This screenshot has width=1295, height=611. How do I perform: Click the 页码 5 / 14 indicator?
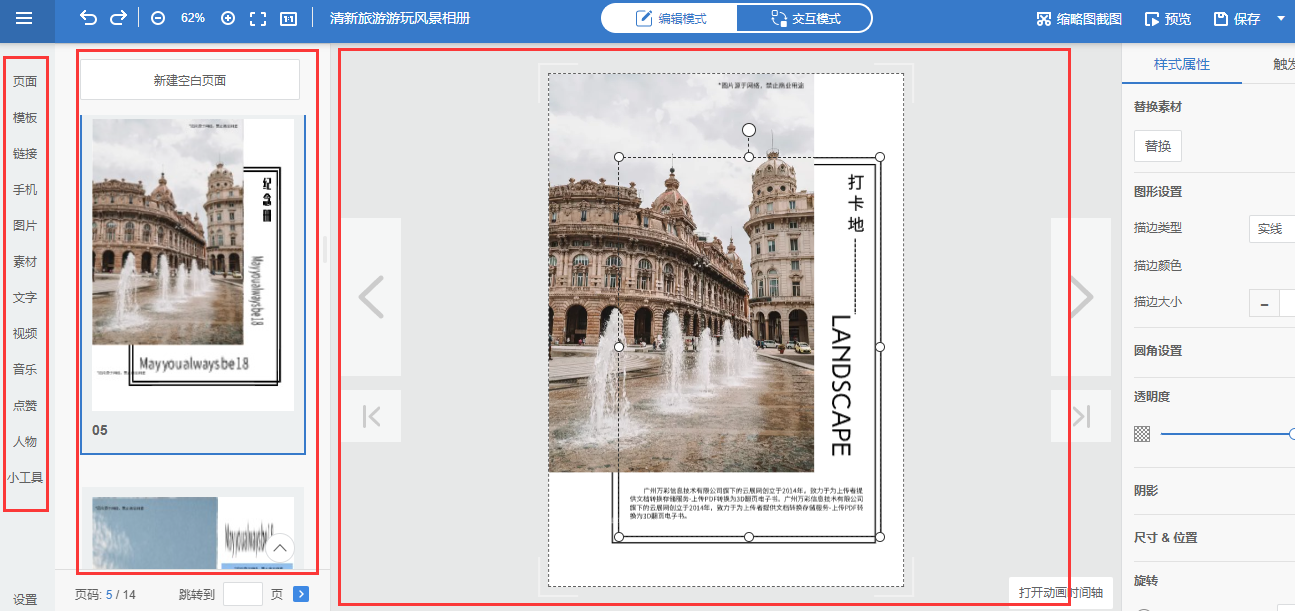click(105, 594)
